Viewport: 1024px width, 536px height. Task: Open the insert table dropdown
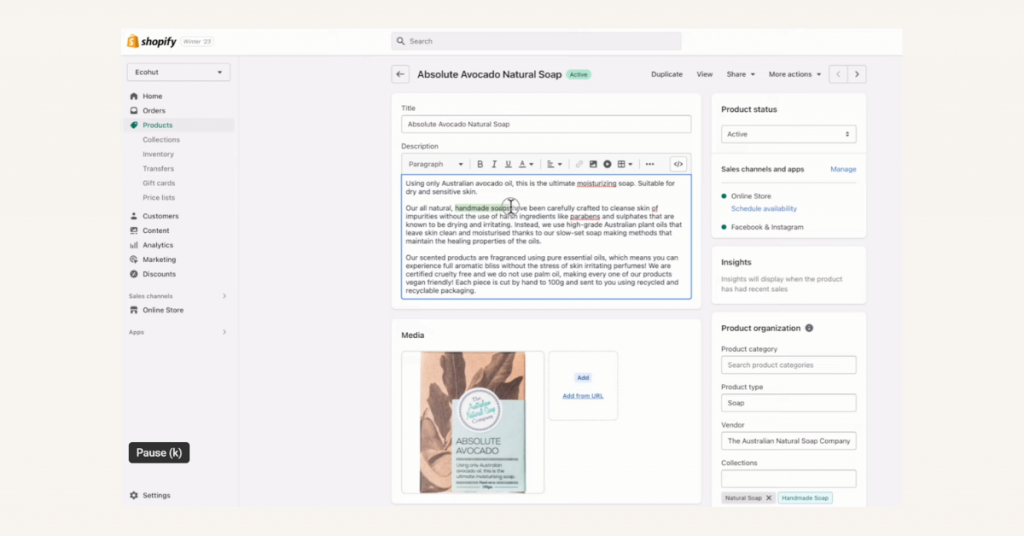(x=625, y=165)
